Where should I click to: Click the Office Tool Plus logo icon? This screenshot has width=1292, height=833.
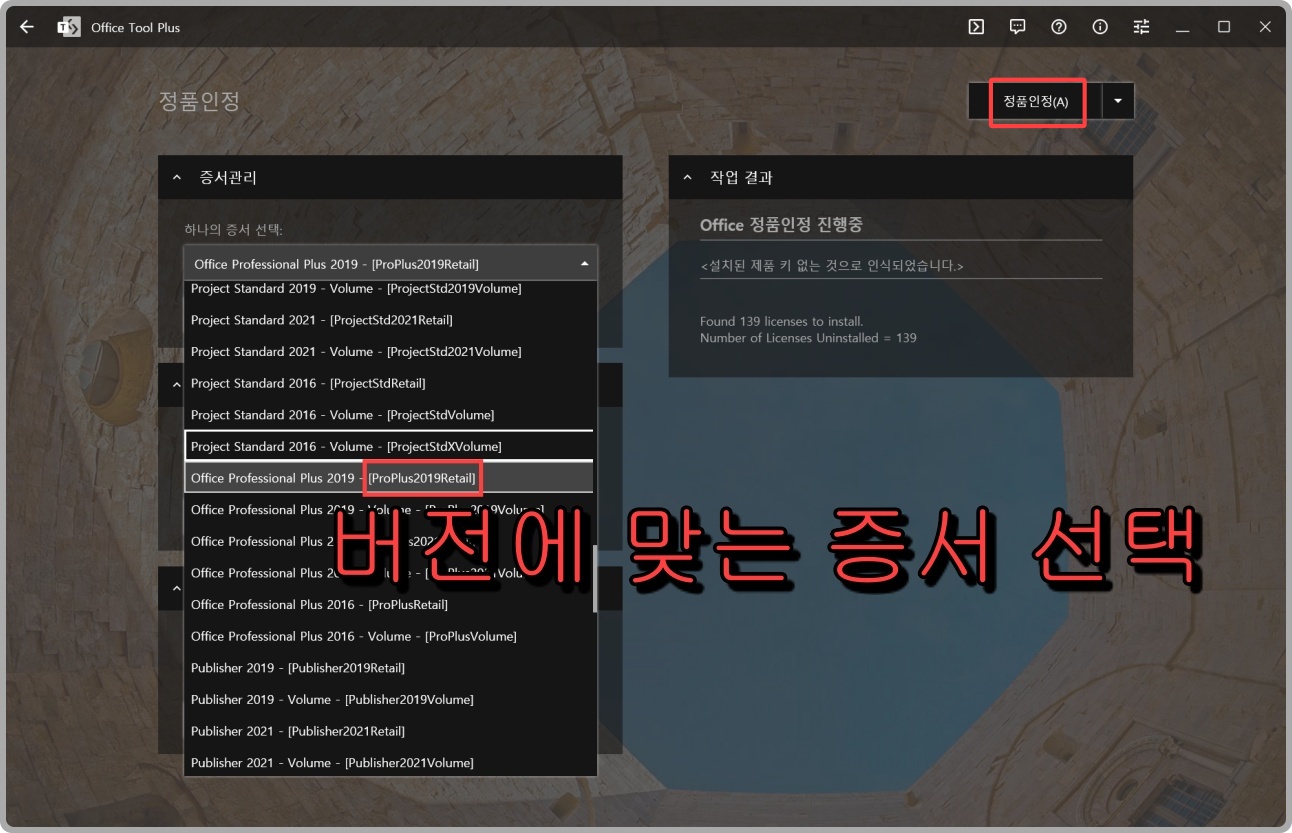click(68, 26)
